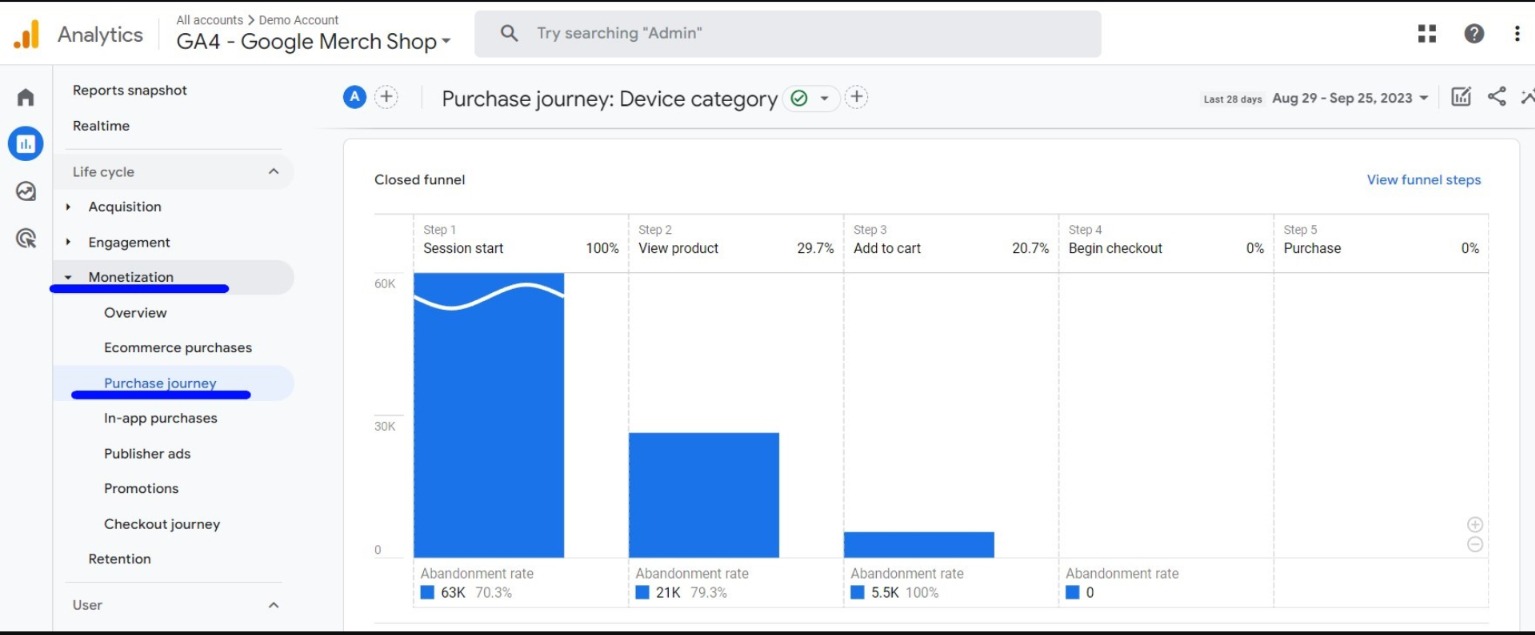Click the 'Last 28 days' label
The image size is (1535, 635).
[1233, 99]
